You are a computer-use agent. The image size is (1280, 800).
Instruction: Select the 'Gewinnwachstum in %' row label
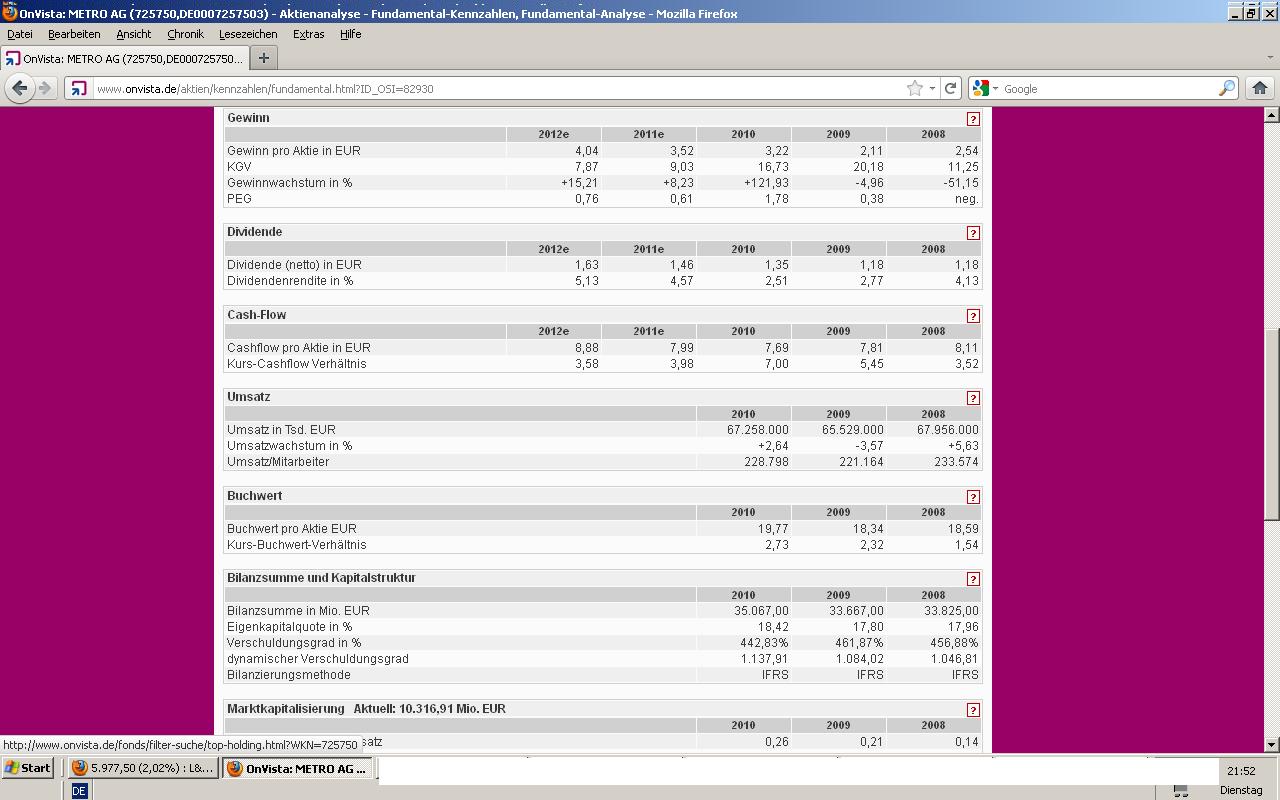[x=290, y=183]
